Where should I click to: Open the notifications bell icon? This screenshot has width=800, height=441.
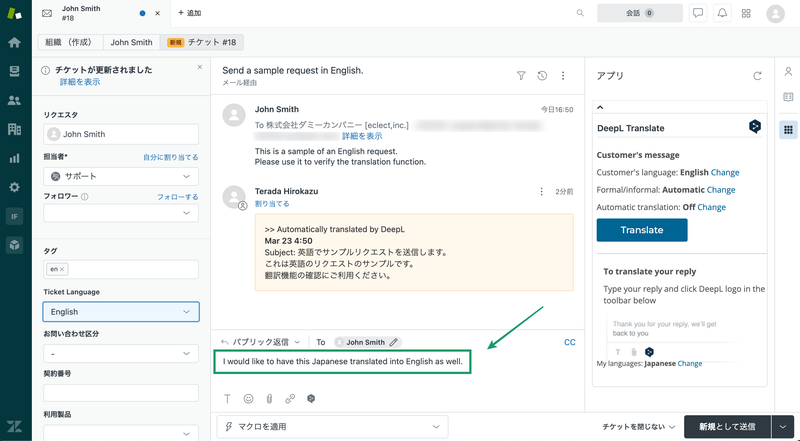point(722,13)
